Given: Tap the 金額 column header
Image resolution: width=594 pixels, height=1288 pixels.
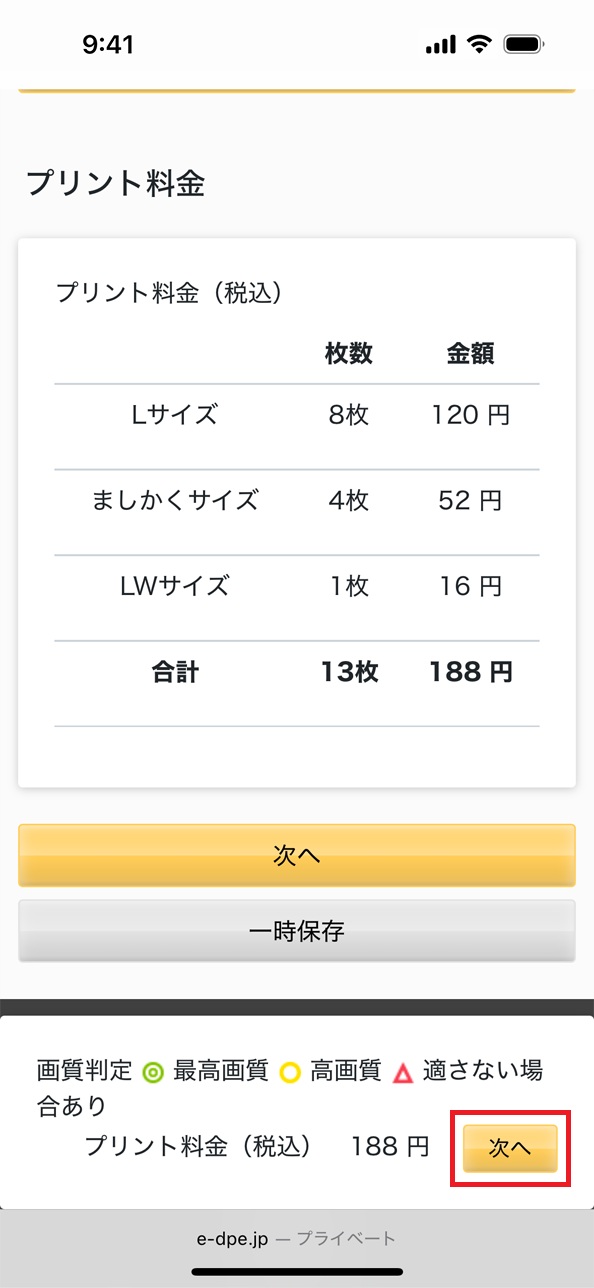Looking at the screenshot, I should point(470,353).
